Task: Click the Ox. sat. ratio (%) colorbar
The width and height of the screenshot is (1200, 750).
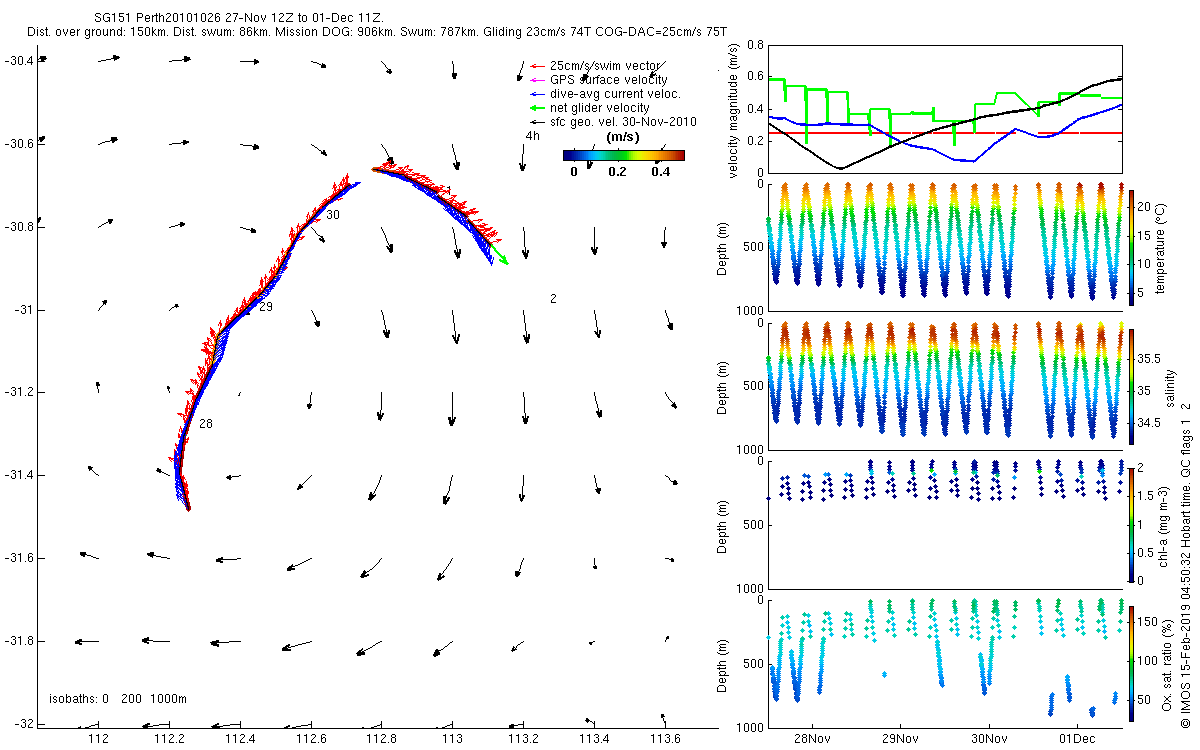Action: click(1132, 663)
